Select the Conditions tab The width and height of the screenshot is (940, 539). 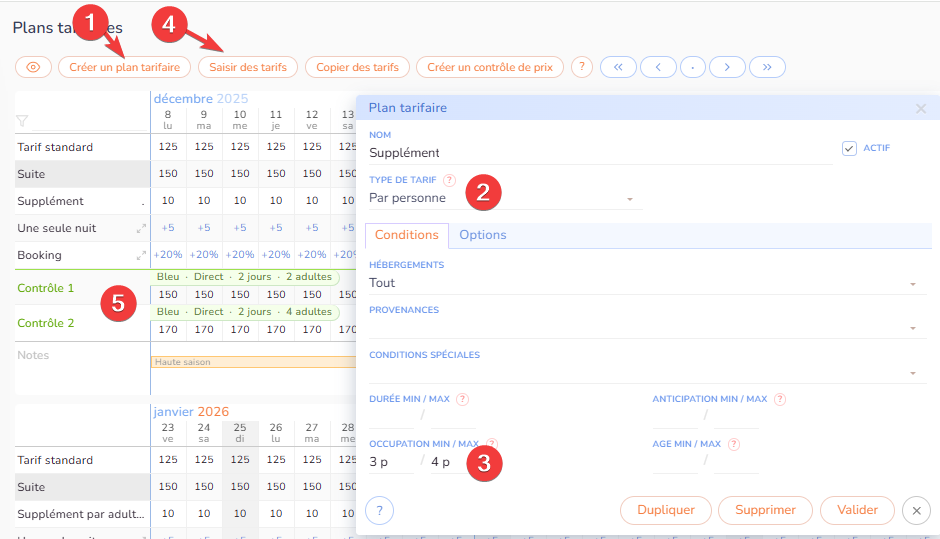[x=406, y=235]
